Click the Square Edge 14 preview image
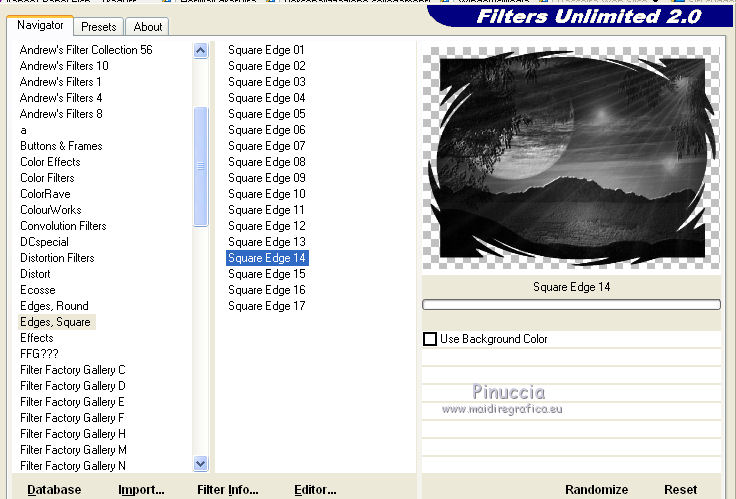The image size is (736, 499). pos(571,158)
